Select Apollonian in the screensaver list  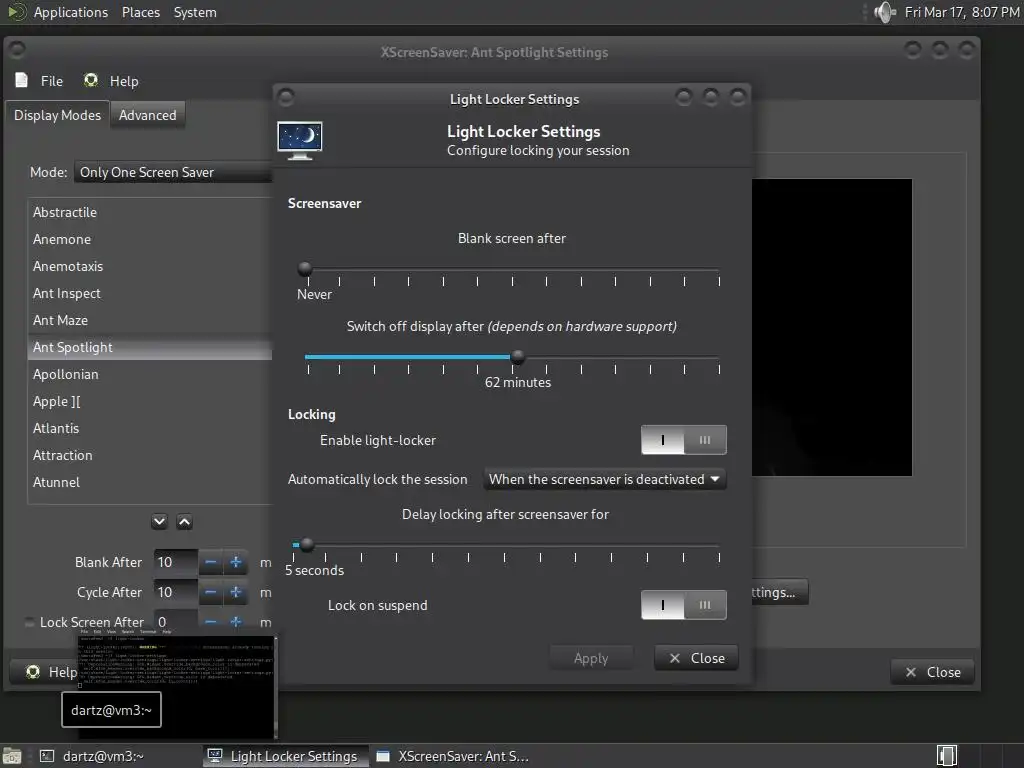click(x=150, y=374)
